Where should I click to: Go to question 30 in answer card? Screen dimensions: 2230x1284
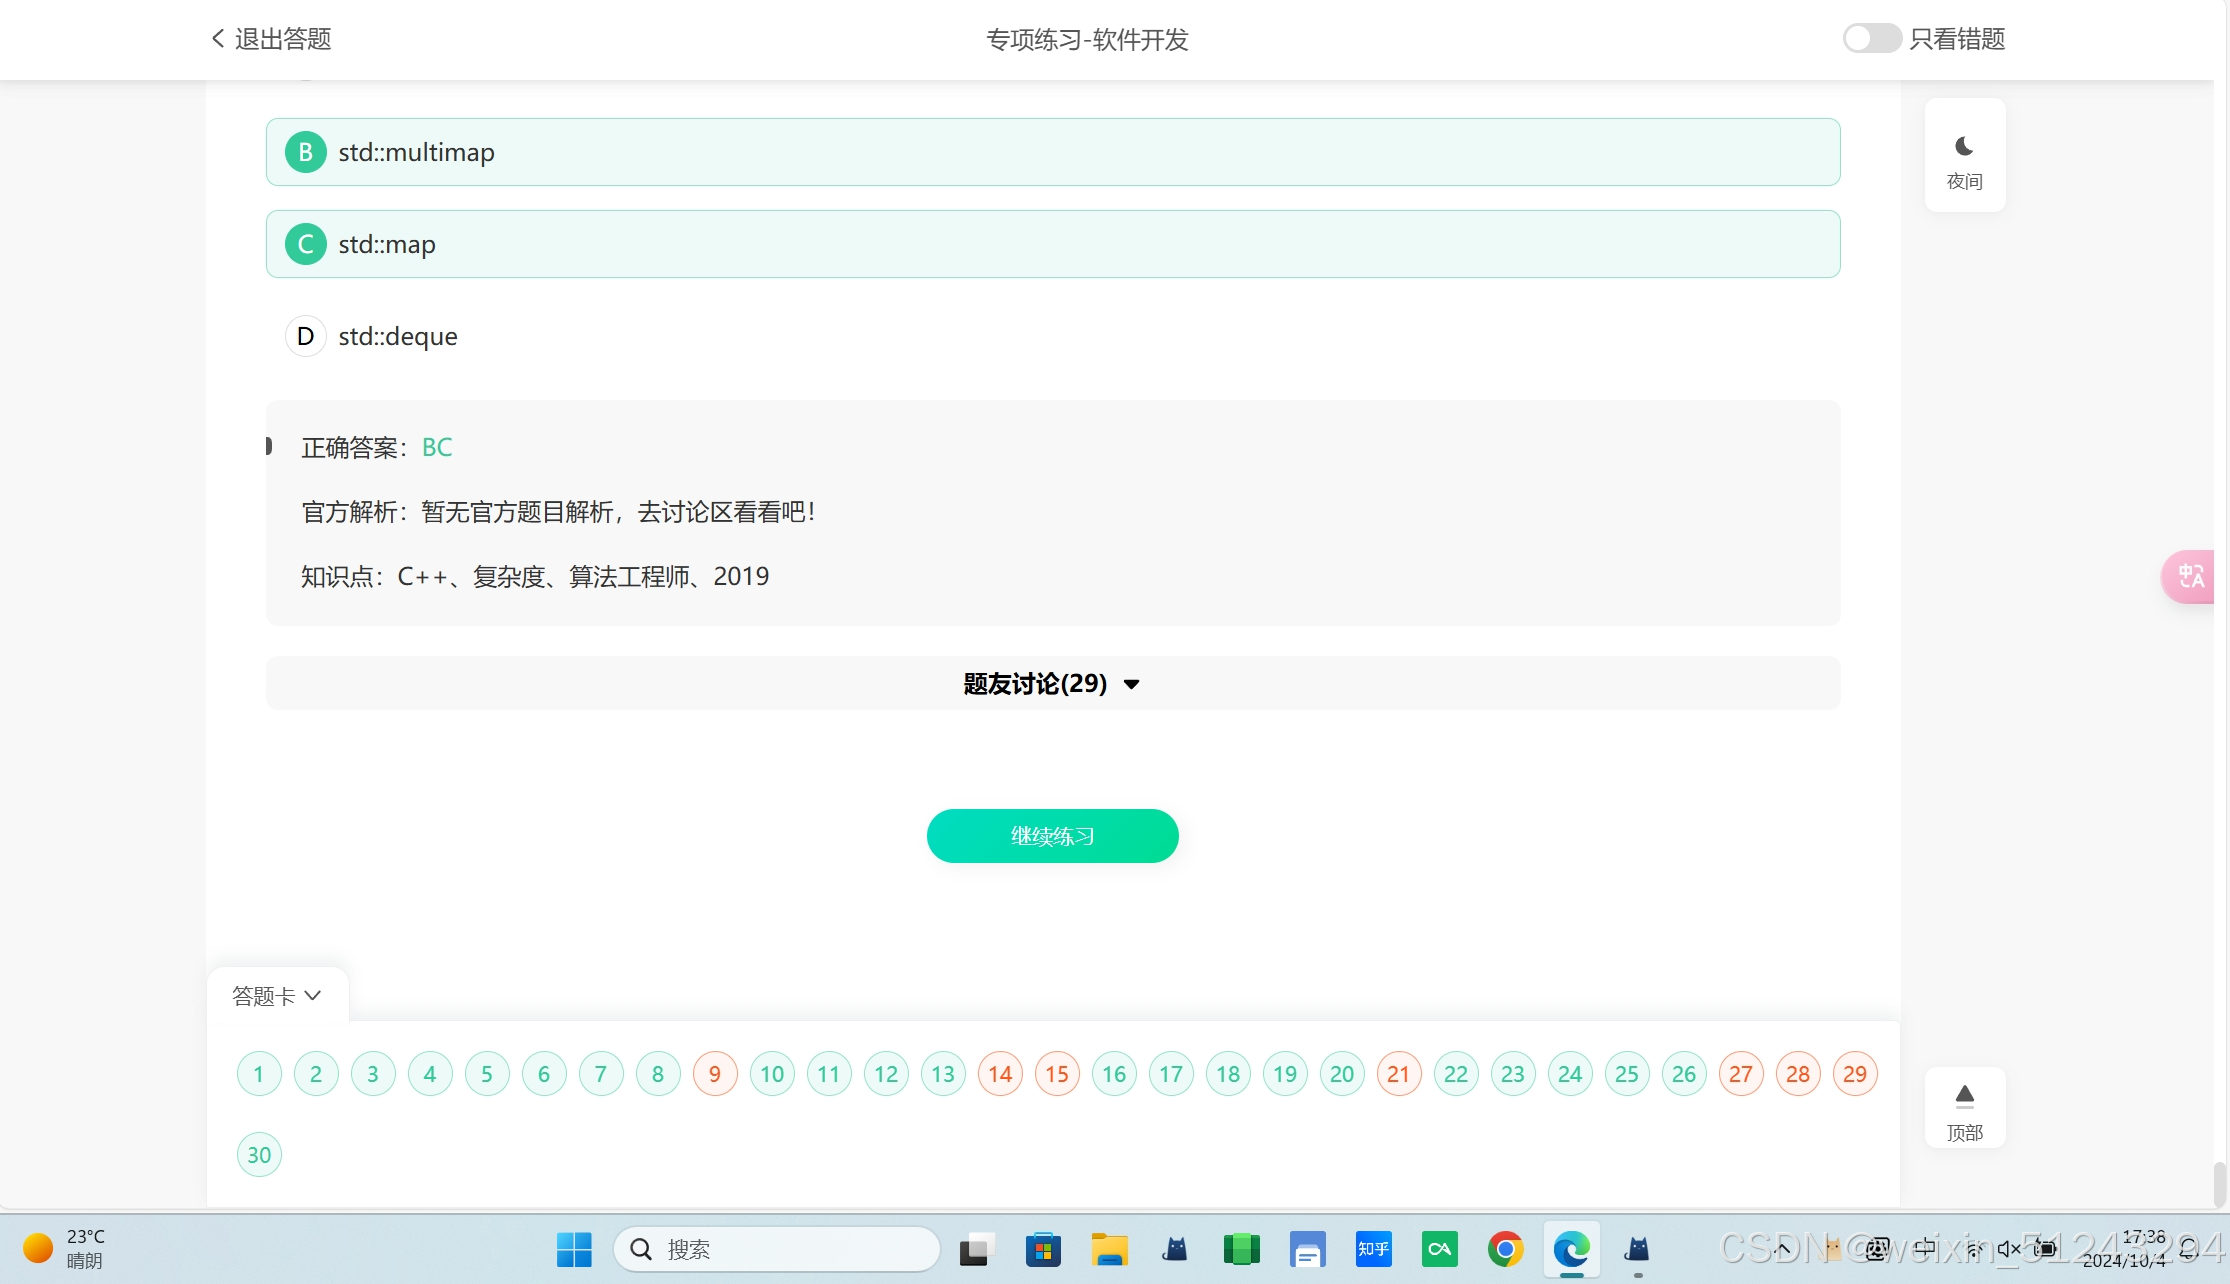pyautogui.click(x=259, y=1155)
